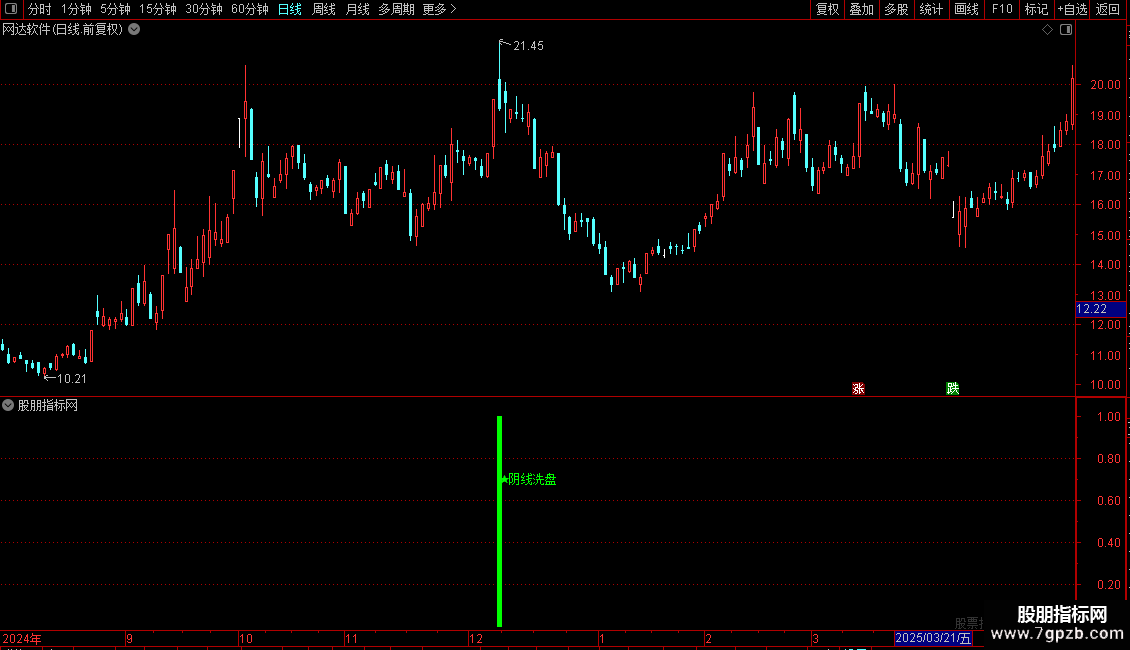Click the 叠加 overlay button
Image resolution: width=1130 pixels, height=650 pixels.
point(861,9)
